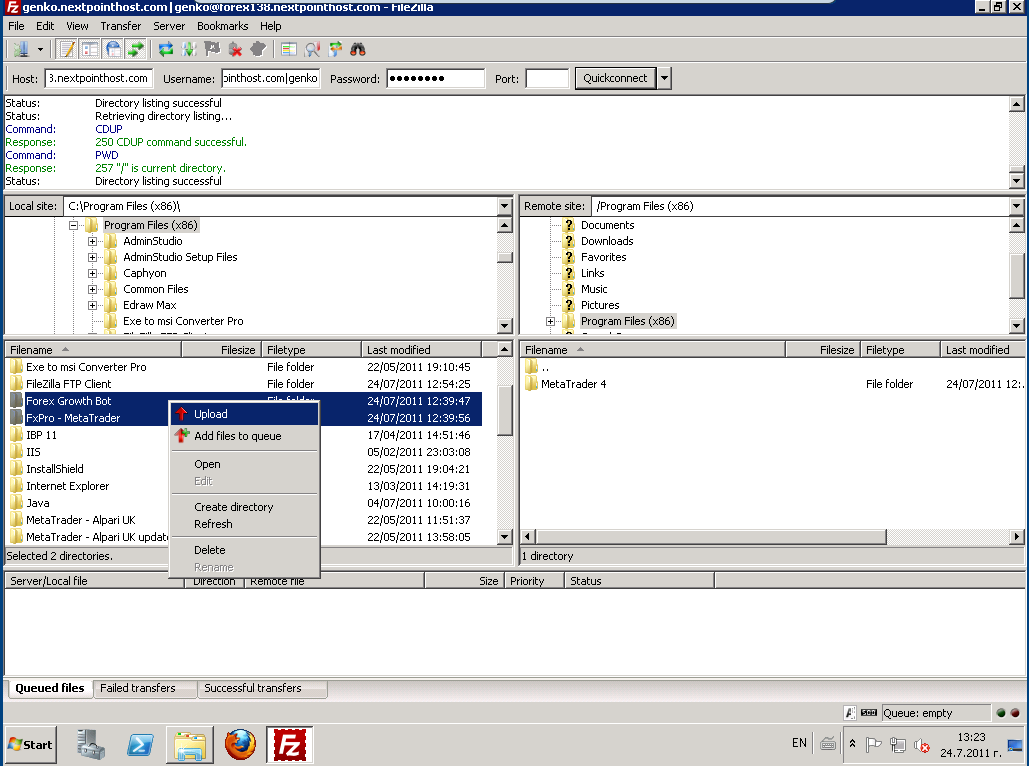1029x766 pixels.
Task: Click the on-screen keyboard icon in taskbar
Action: tap(828, 744)
